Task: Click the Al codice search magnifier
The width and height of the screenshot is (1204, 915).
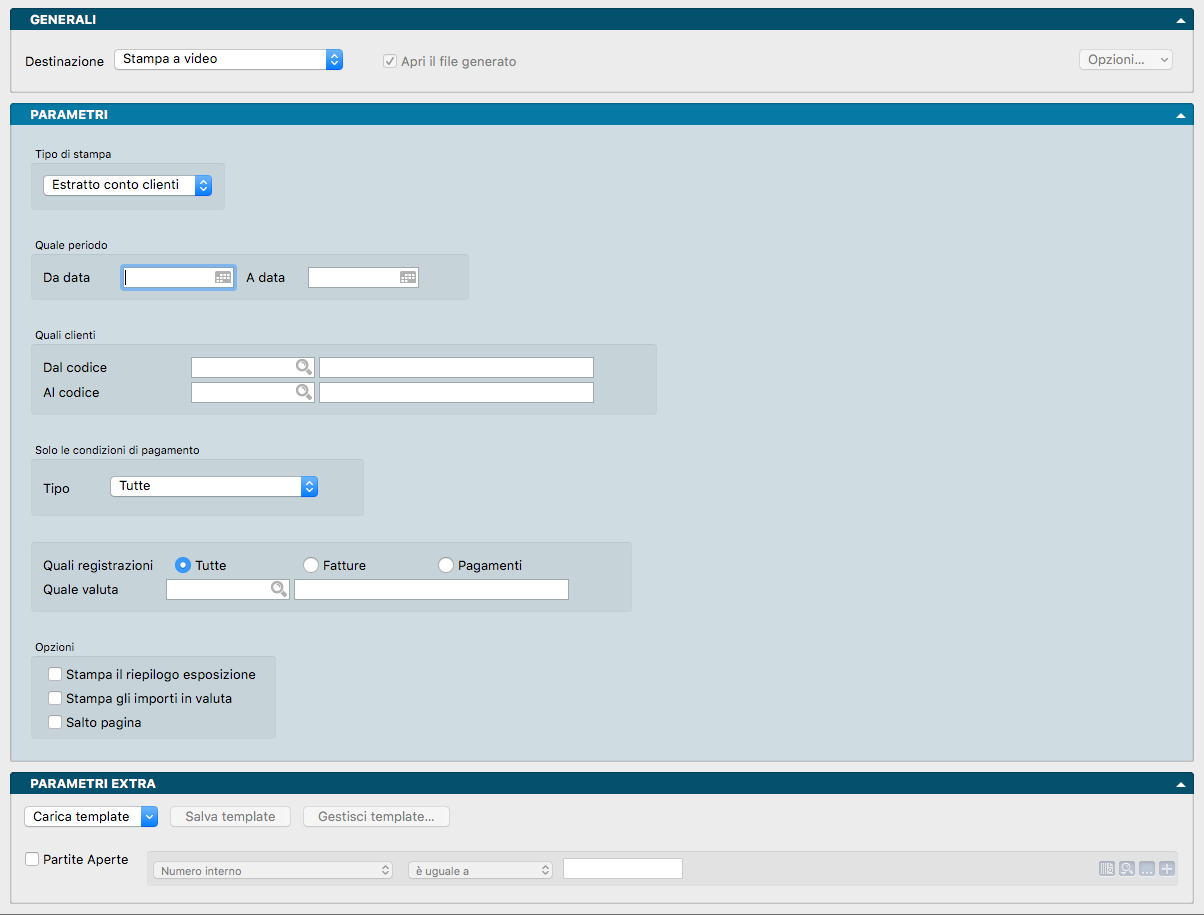Action: (x=303, y=392)
